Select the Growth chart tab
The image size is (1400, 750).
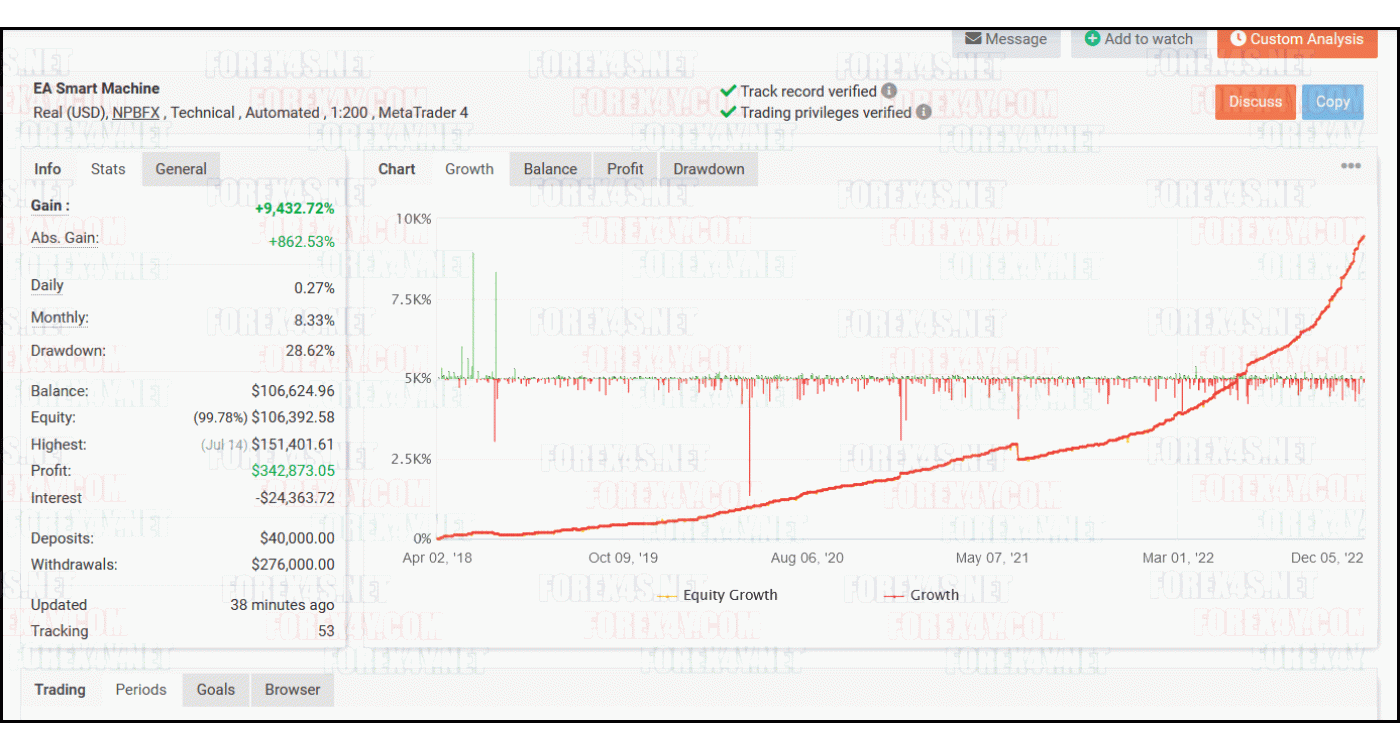[x=469, y=169]
